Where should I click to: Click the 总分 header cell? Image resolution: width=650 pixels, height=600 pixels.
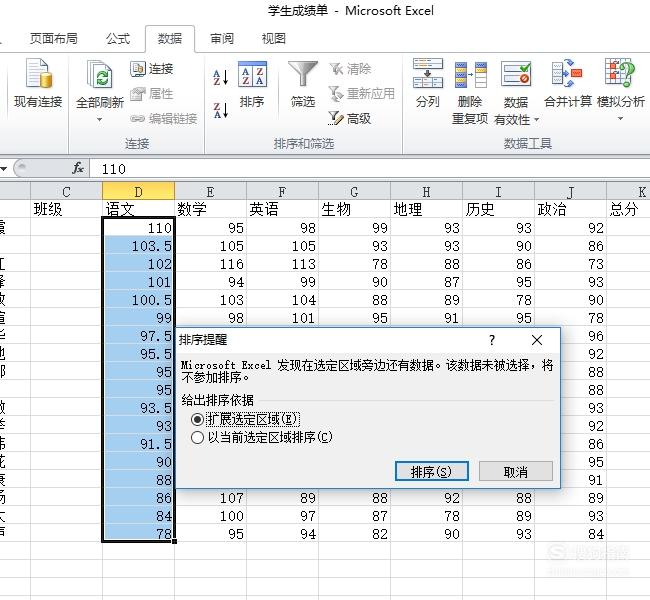pos(628,209)
